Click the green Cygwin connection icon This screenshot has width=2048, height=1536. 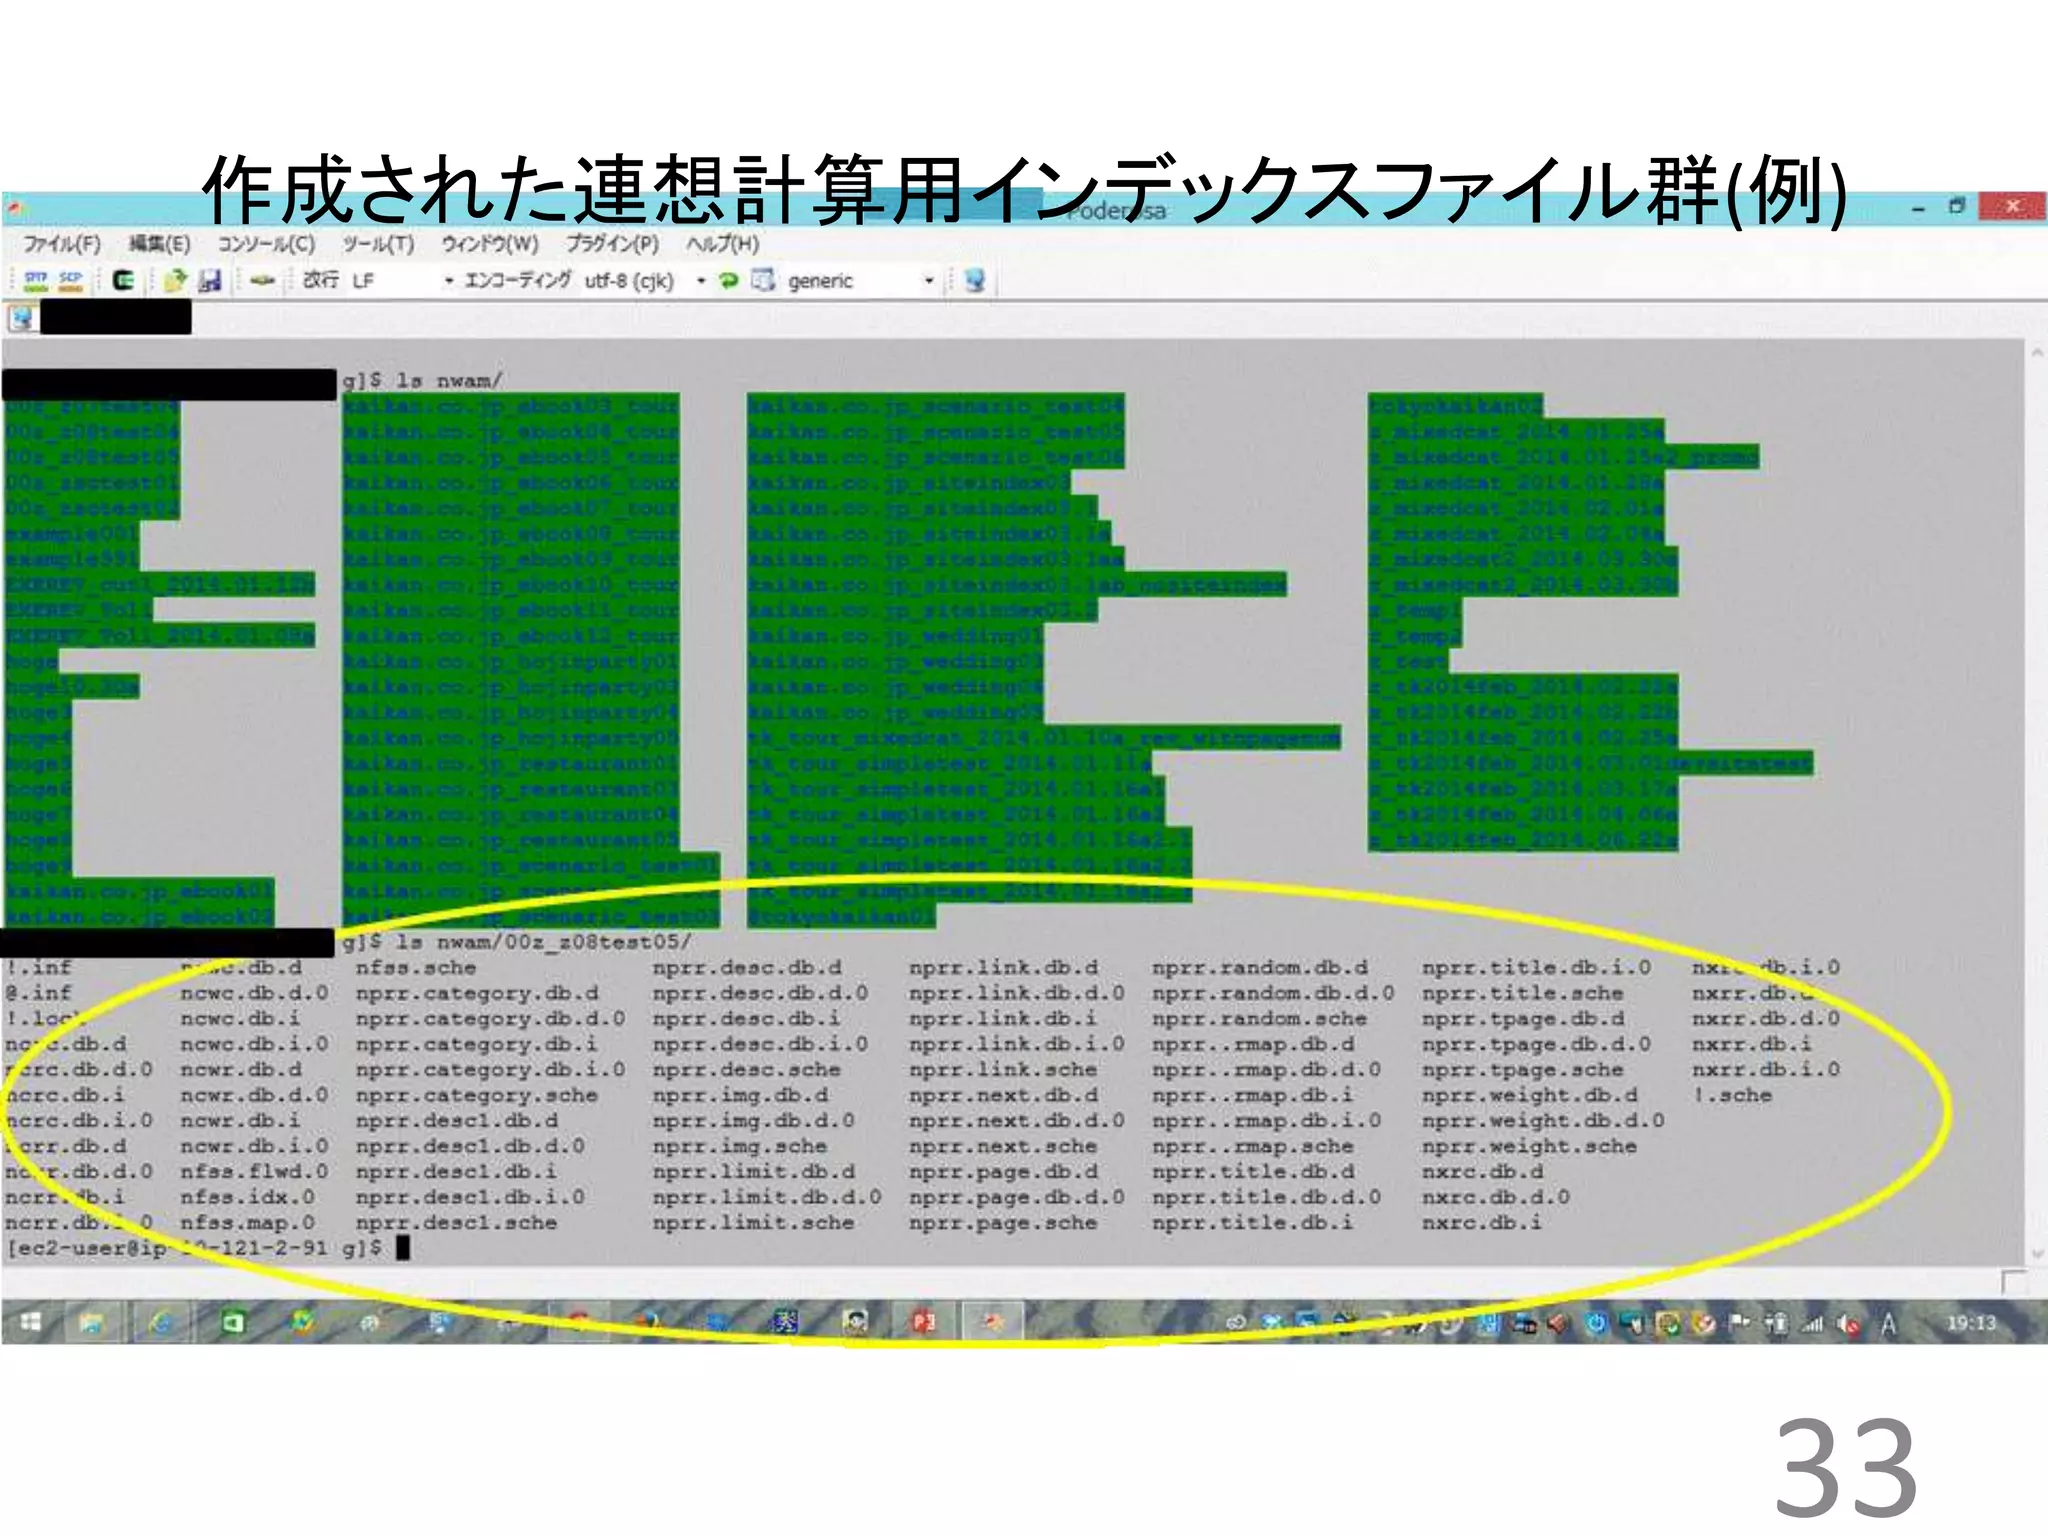point(123,280)
